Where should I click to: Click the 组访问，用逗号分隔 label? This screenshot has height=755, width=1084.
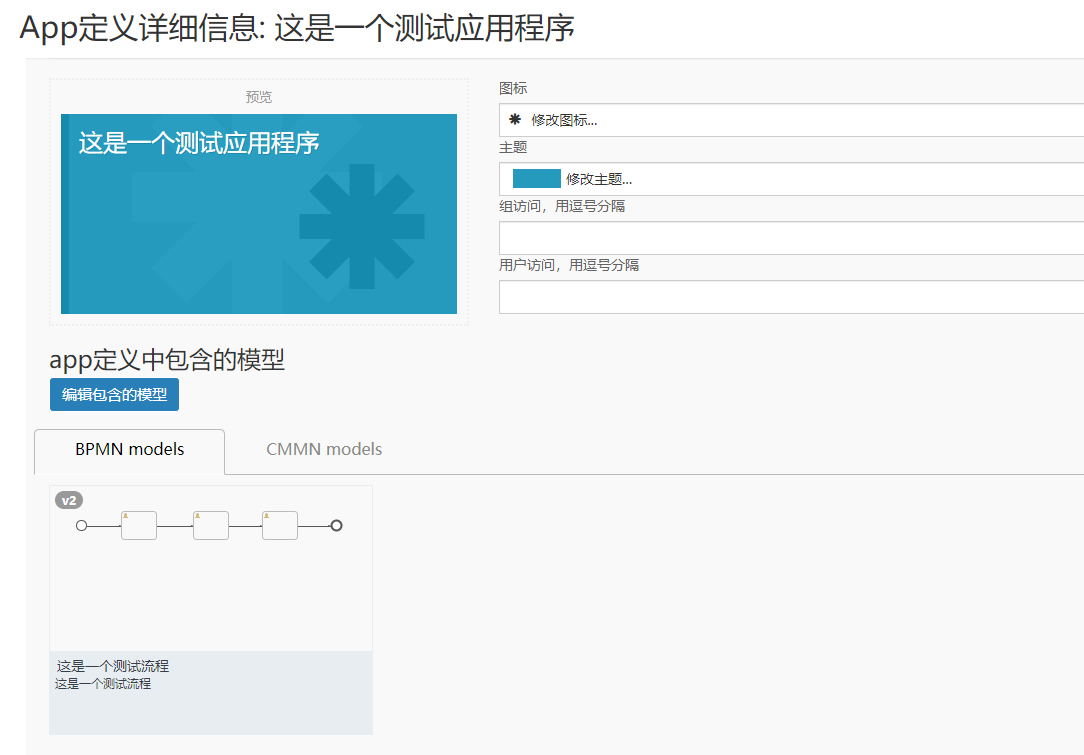point(562,205)
